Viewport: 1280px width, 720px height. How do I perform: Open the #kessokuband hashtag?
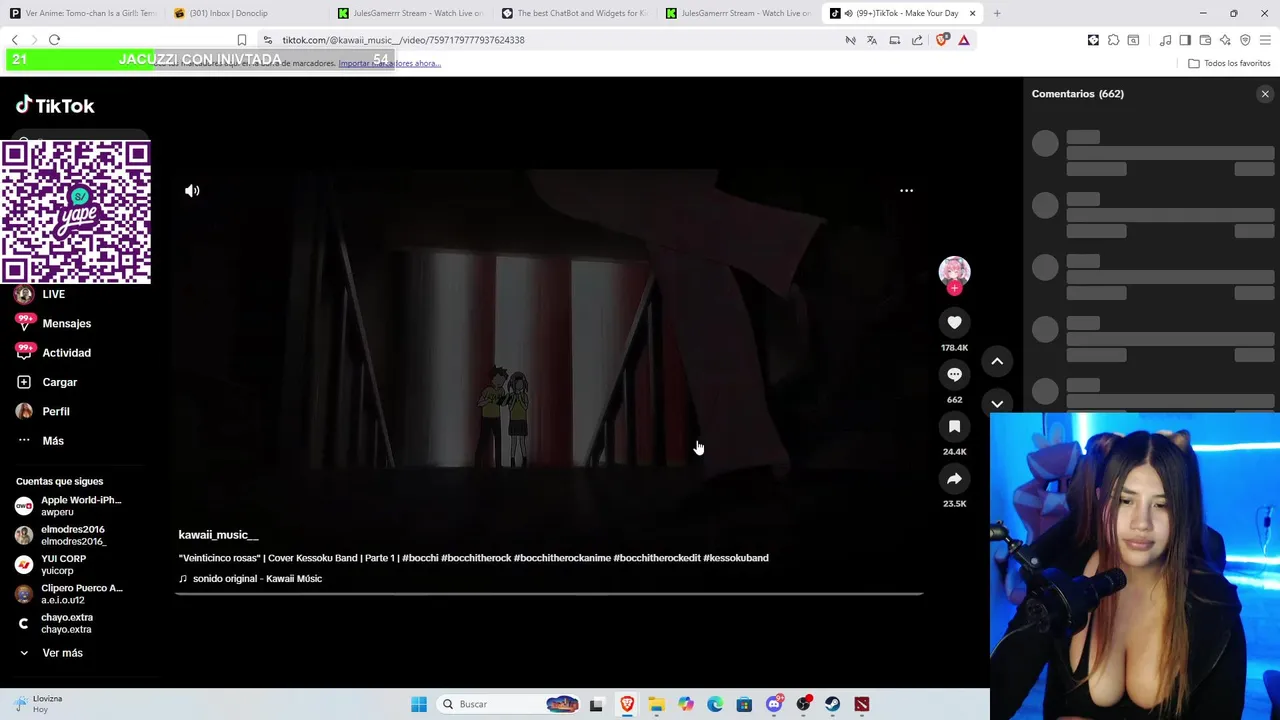[x=736, y=558]
